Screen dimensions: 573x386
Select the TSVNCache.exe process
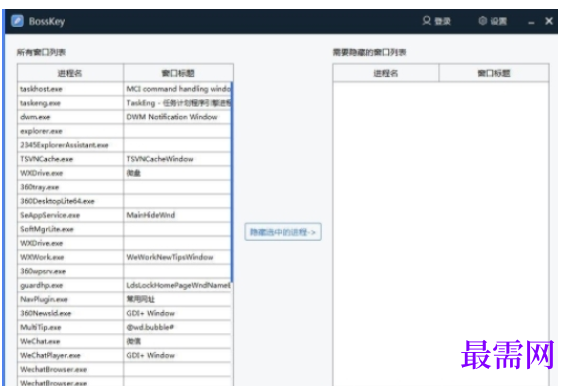coord(70,159)
